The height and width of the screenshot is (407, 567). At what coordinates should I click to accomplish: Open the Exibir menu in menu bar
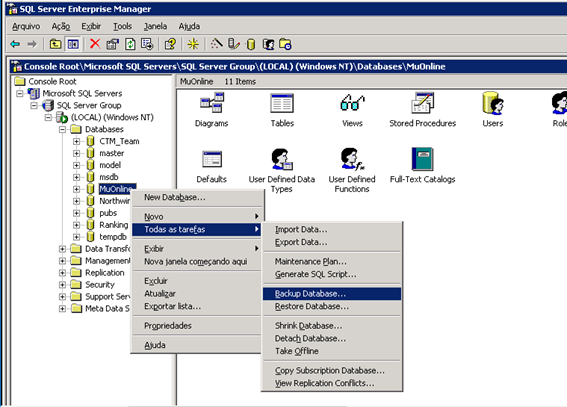click(91, 26)
